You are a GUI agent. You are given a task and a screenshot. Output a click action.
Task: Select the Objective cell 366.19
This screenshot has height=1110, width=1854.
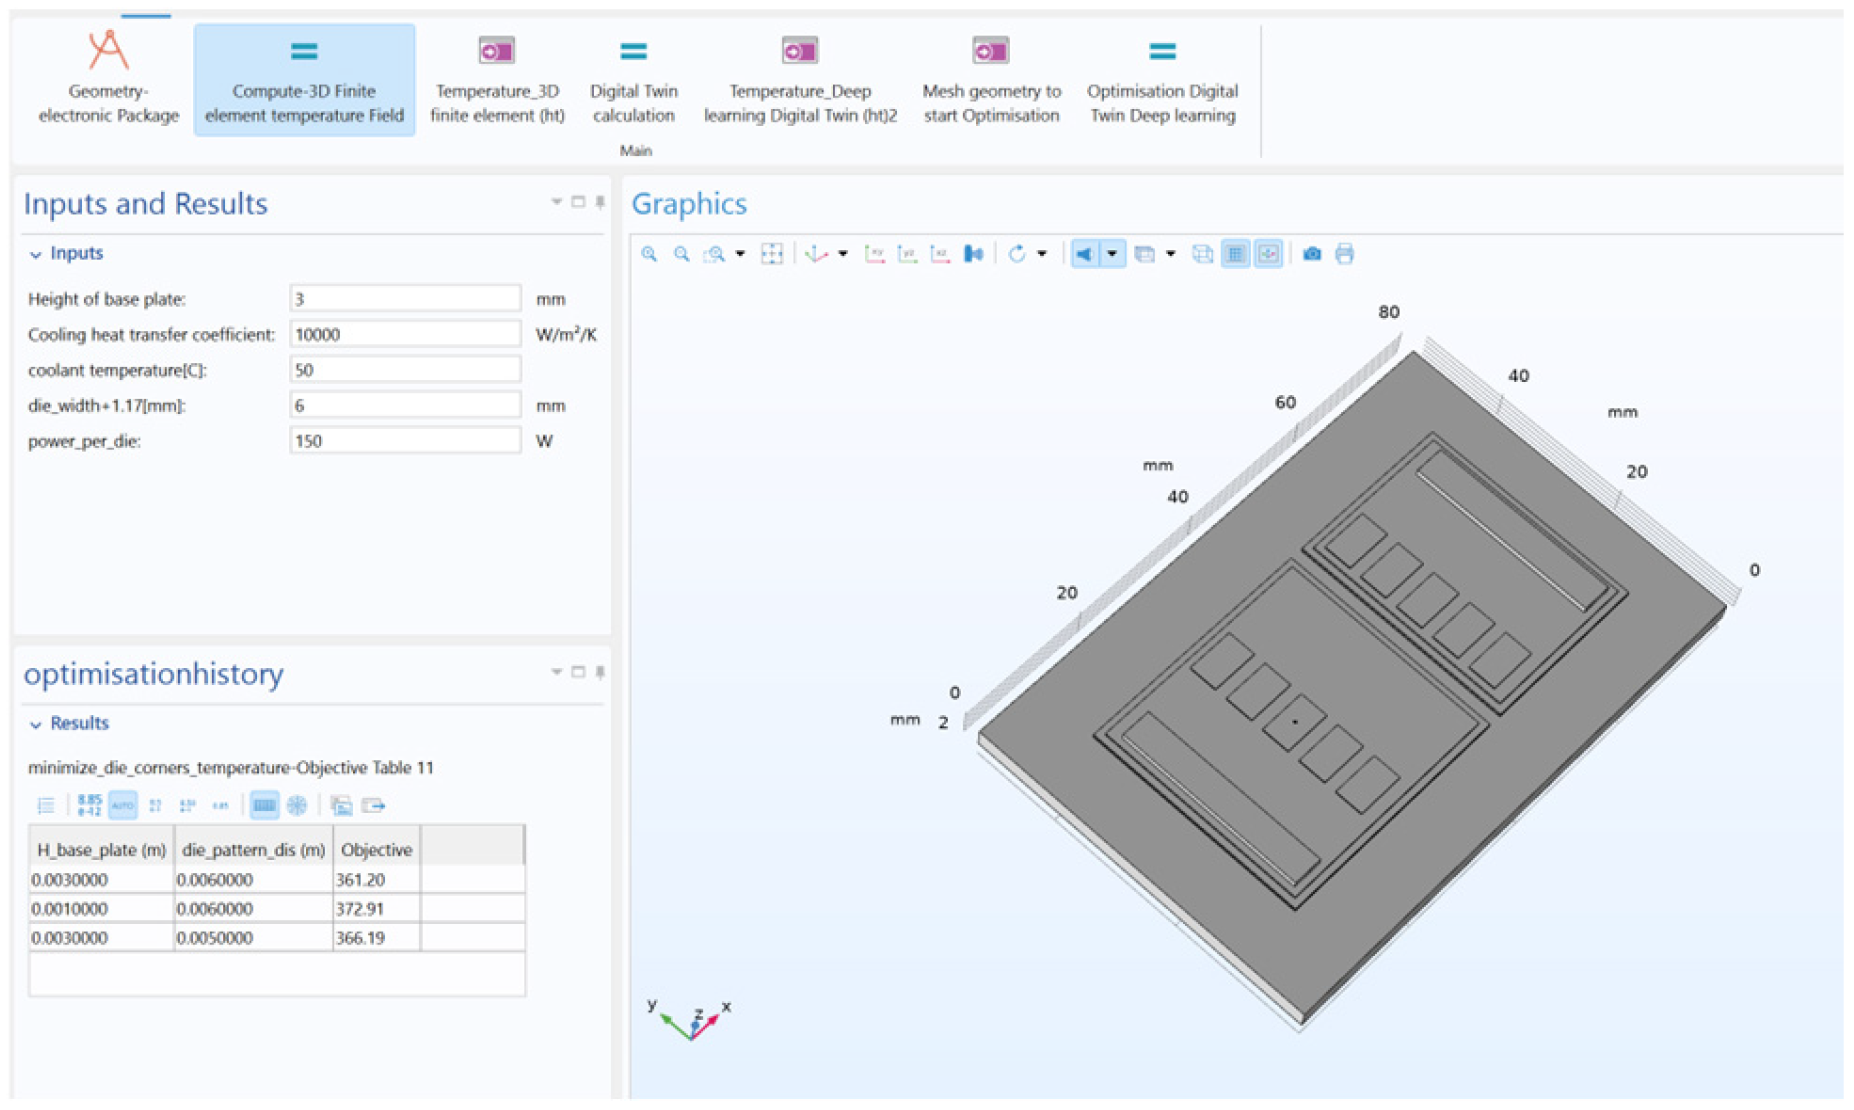tap(376, 938)
